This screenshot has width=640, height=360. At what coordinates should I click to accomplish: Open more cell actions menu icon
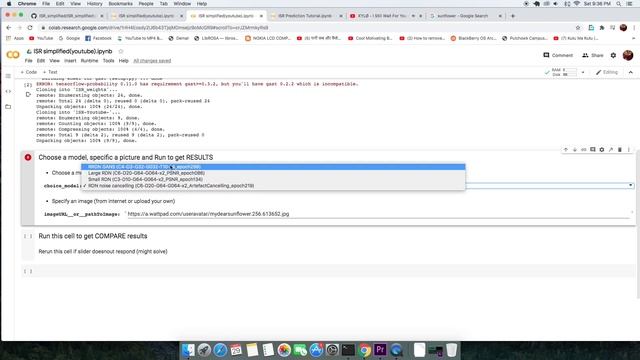(629, 150)
